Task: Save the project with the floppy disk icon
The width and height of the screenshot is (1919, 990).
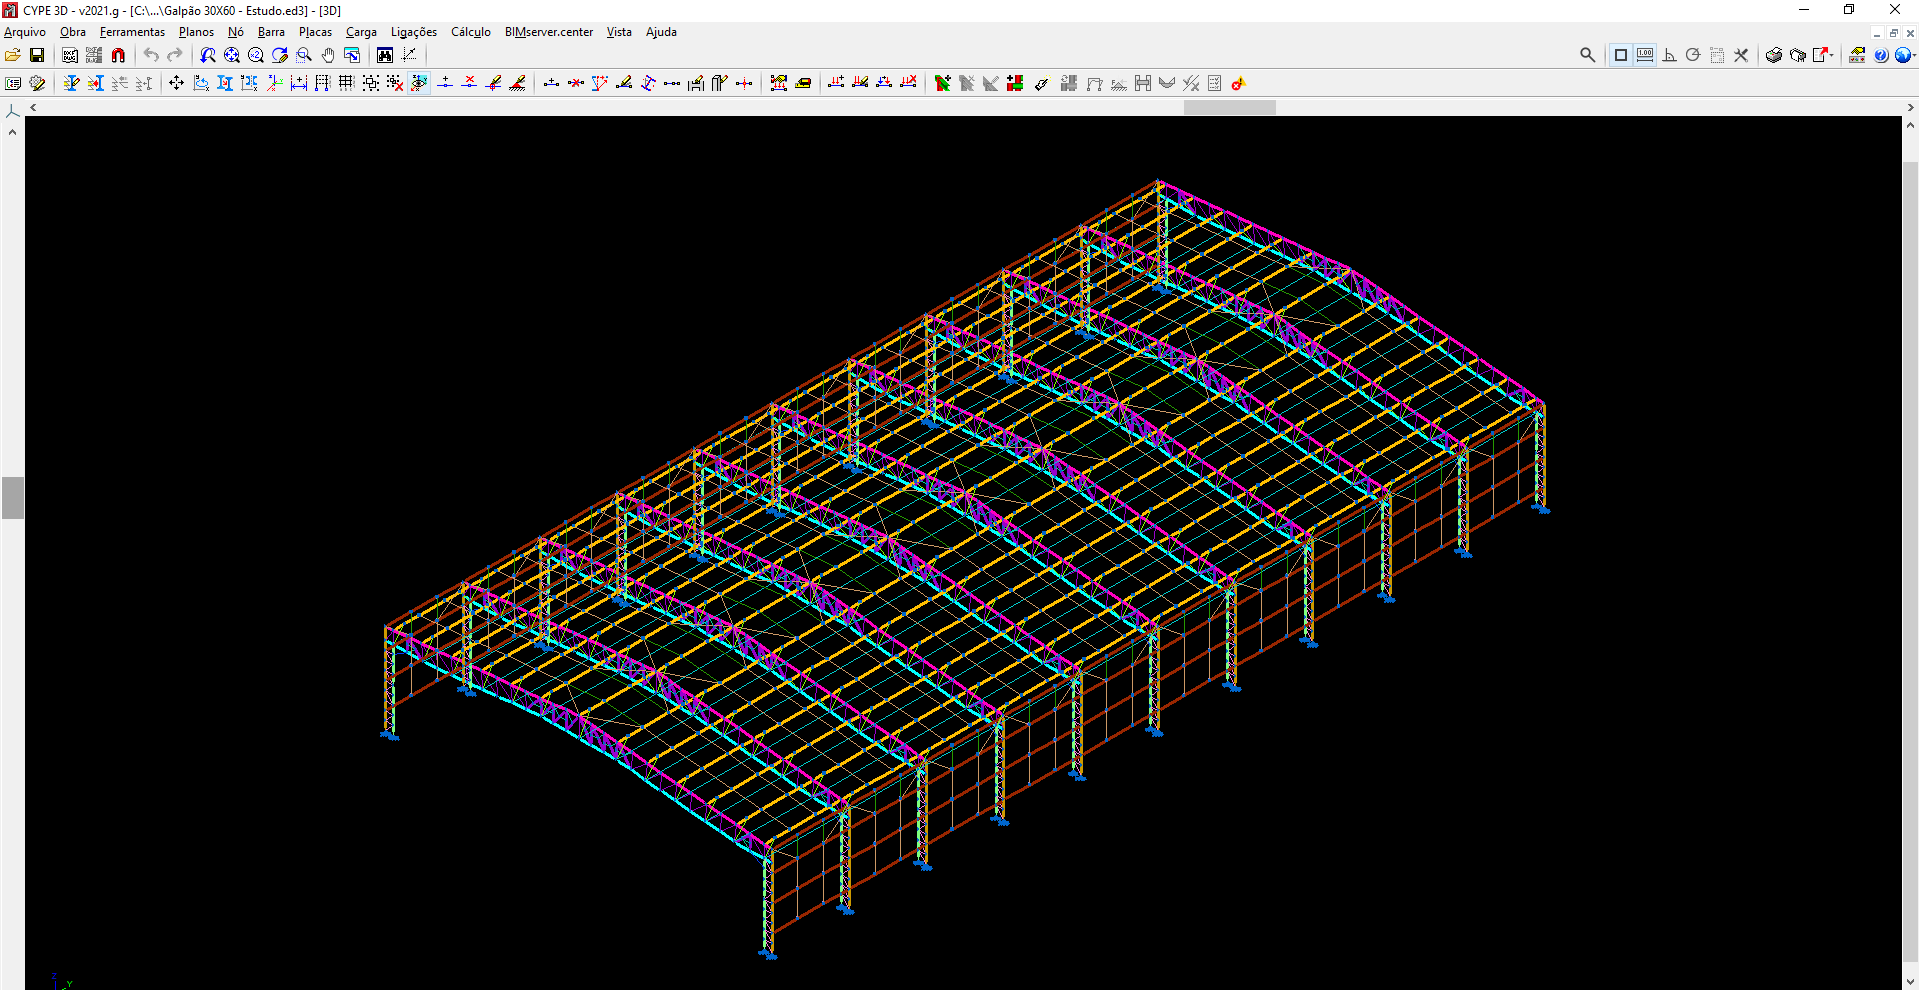Action: tap(37, 55)
